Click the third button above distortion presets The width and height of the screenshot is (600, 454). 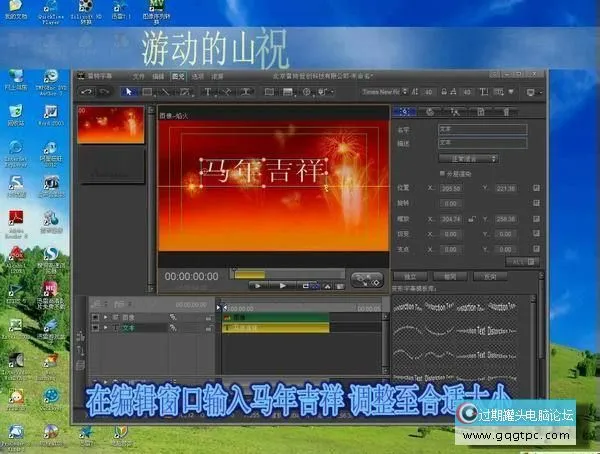(x=490, y=276)
